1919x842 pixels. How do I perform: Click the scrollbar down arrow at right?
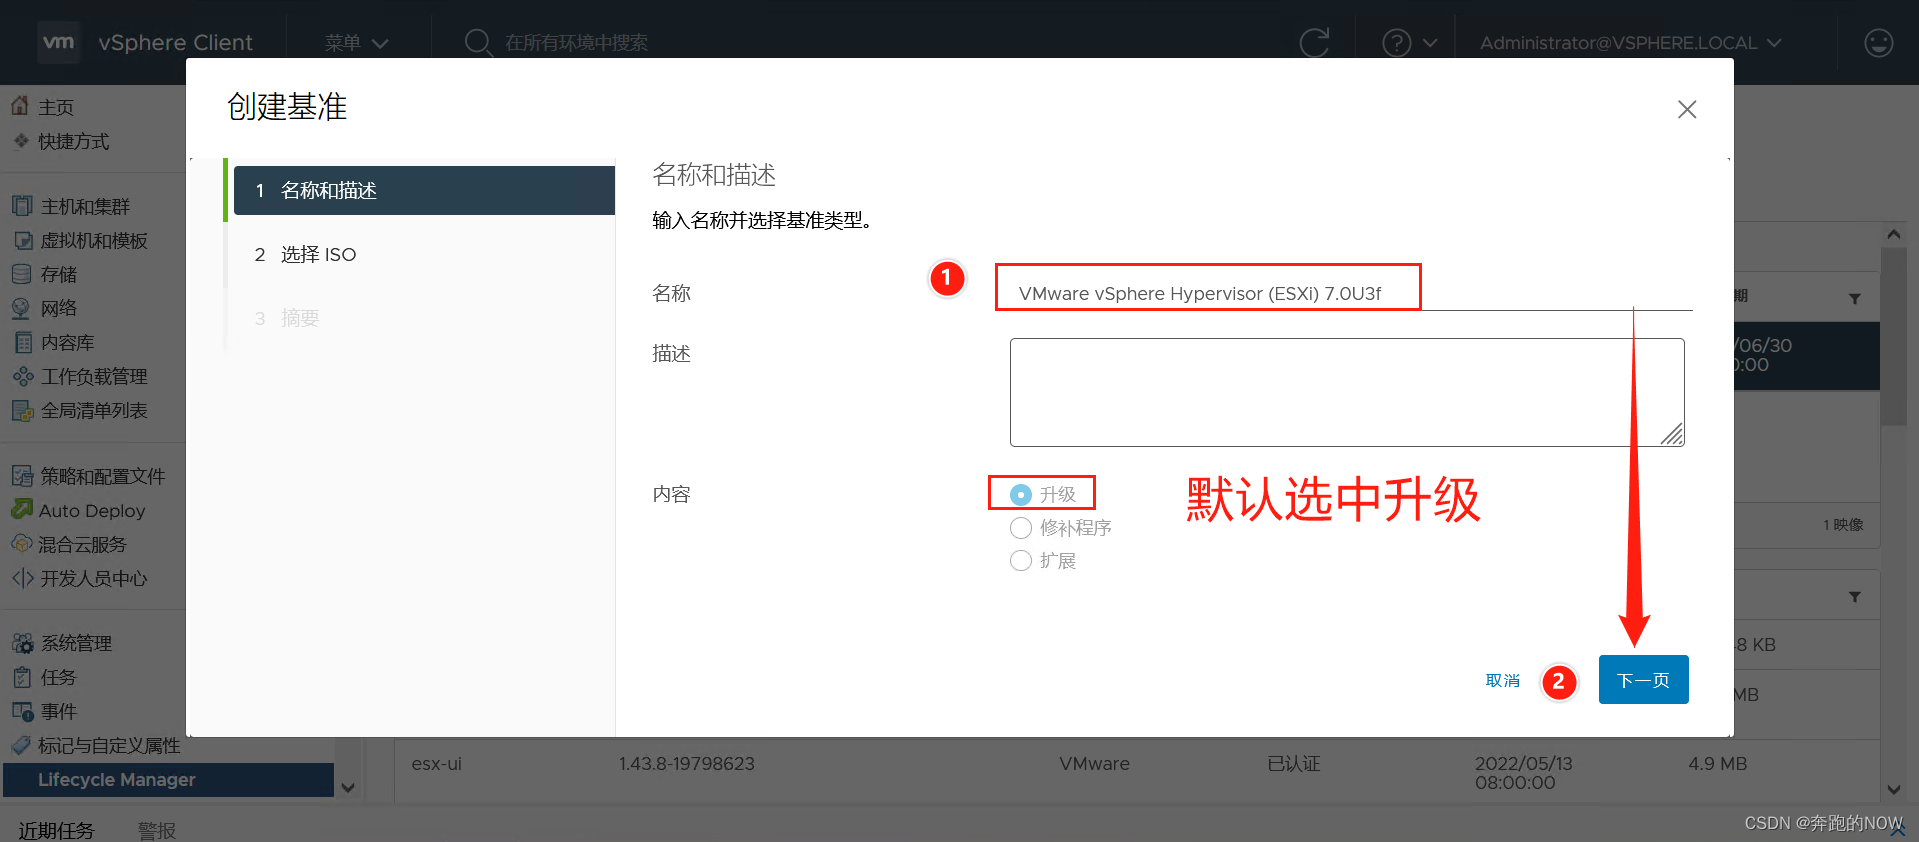[x=1893, y=789]
